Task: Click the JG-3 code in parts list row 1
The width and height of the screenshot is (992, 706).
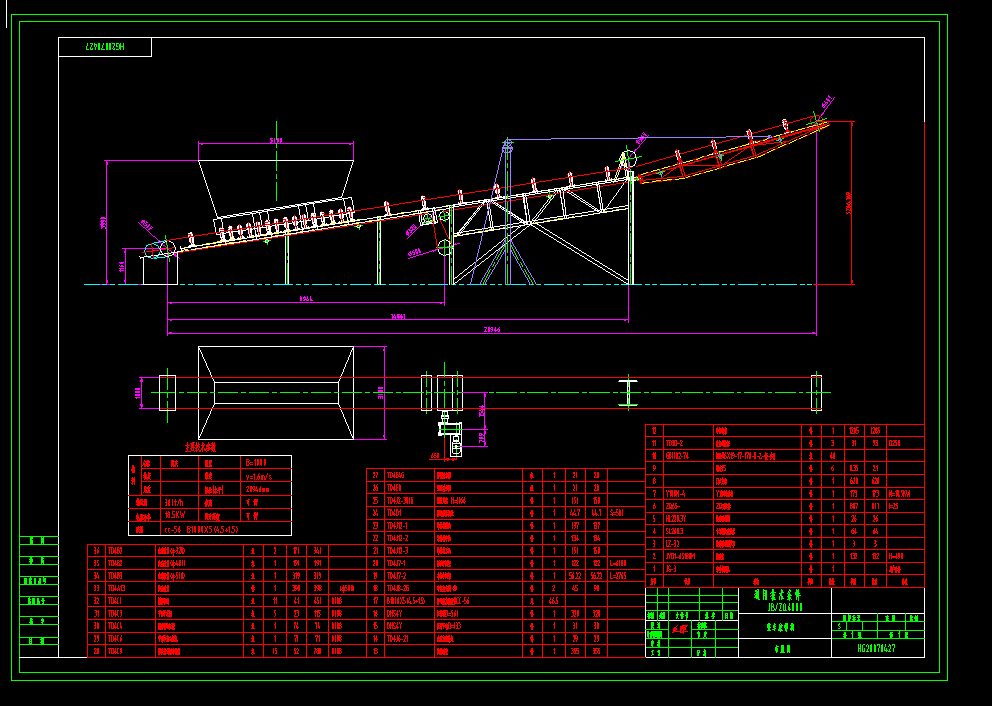Action: click(x=671, y=569)
